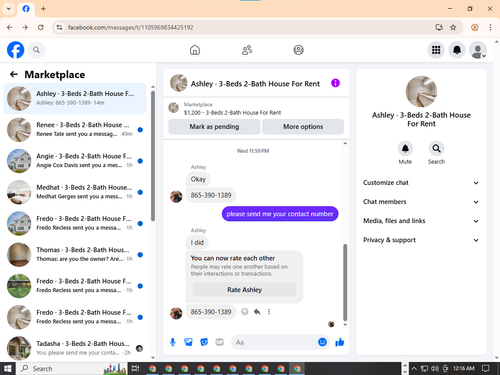This screenshot has height=375, width=500.
Task: Expand the Customize chat section
Action: coord(421,183)
